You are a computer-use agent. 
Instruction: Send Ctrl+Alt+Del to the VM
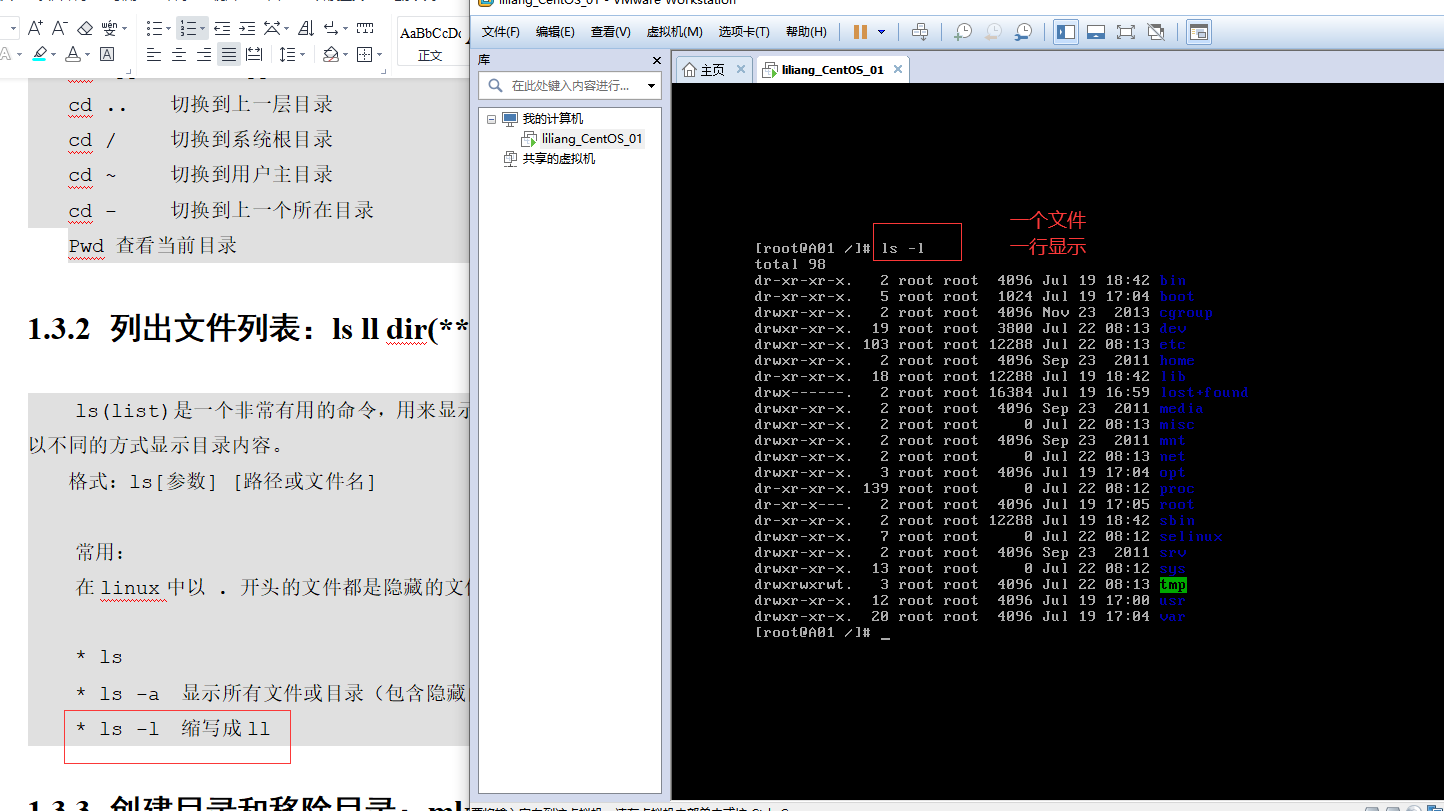click(x=920, y=32)
